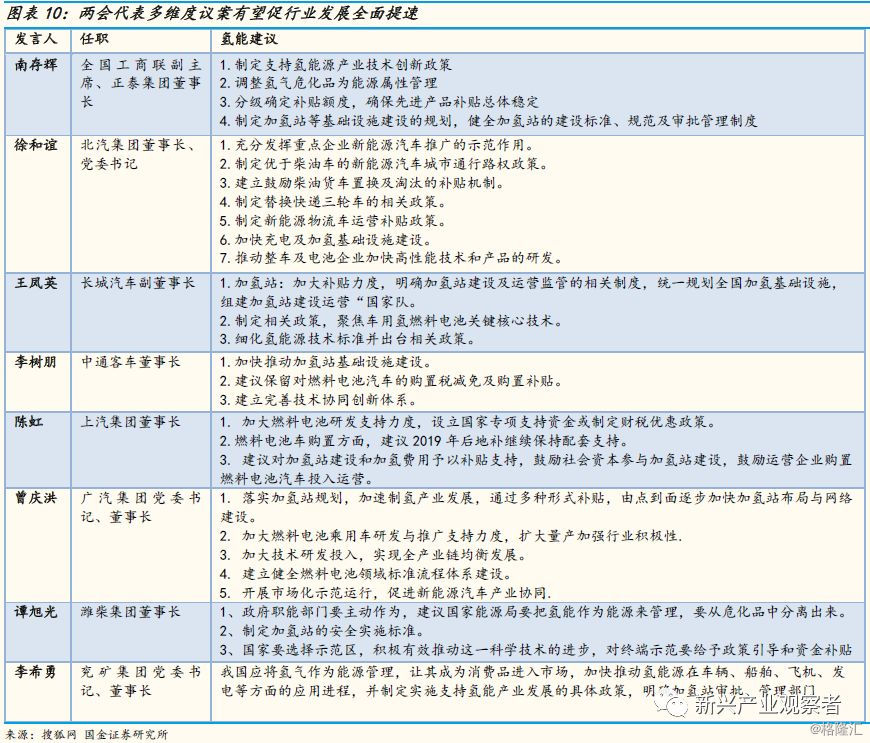Click the line '2. 制定相关政策, 聚焦车用氢燃料电池关键核心技术'
The image size is (870, 743).
[392, 321]
